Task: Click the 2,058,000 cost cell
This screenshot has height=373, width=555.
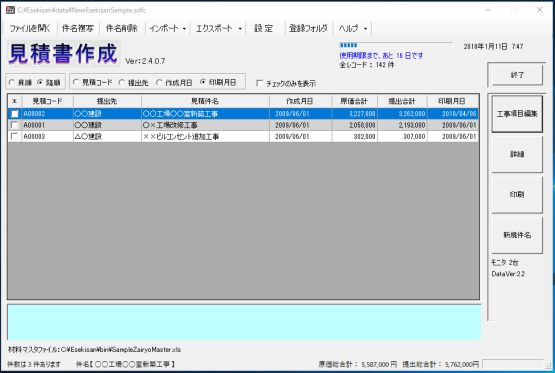Action: pos(354,125)
